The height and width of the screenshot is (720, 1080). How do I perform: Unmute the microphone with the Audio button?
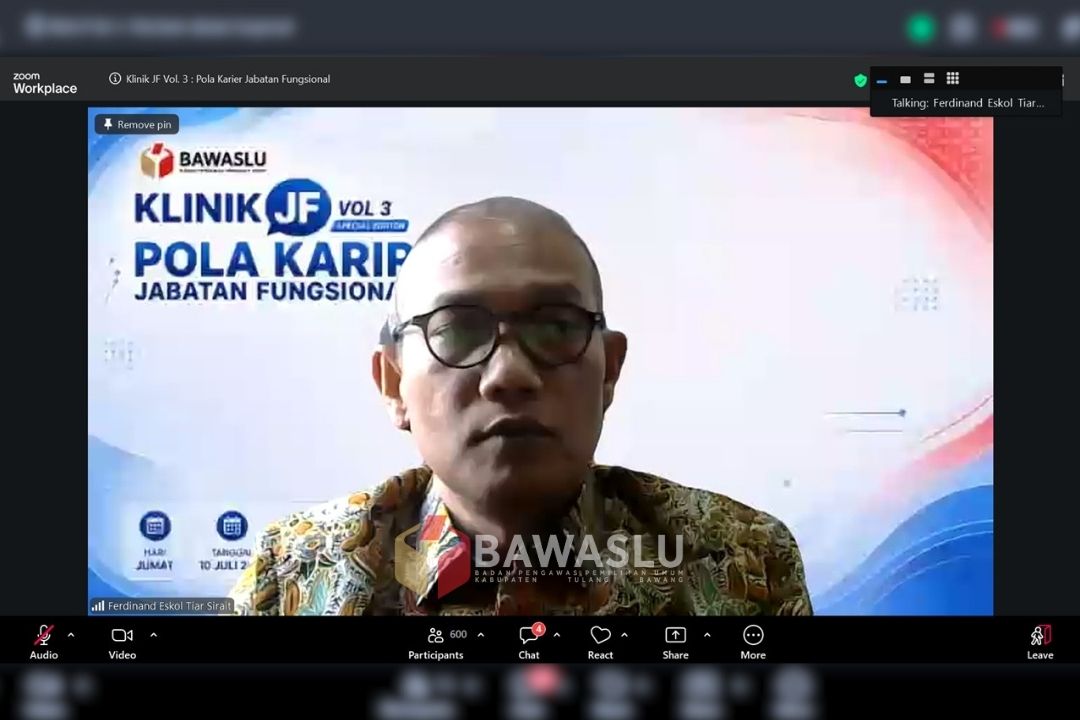tap(43, 642)
